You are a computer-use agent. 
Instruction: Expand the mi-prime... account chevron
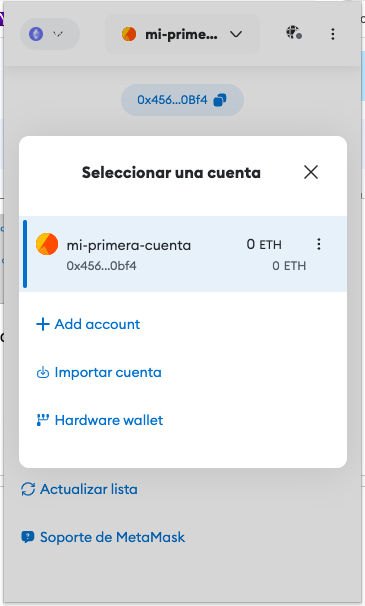[236, 34]
